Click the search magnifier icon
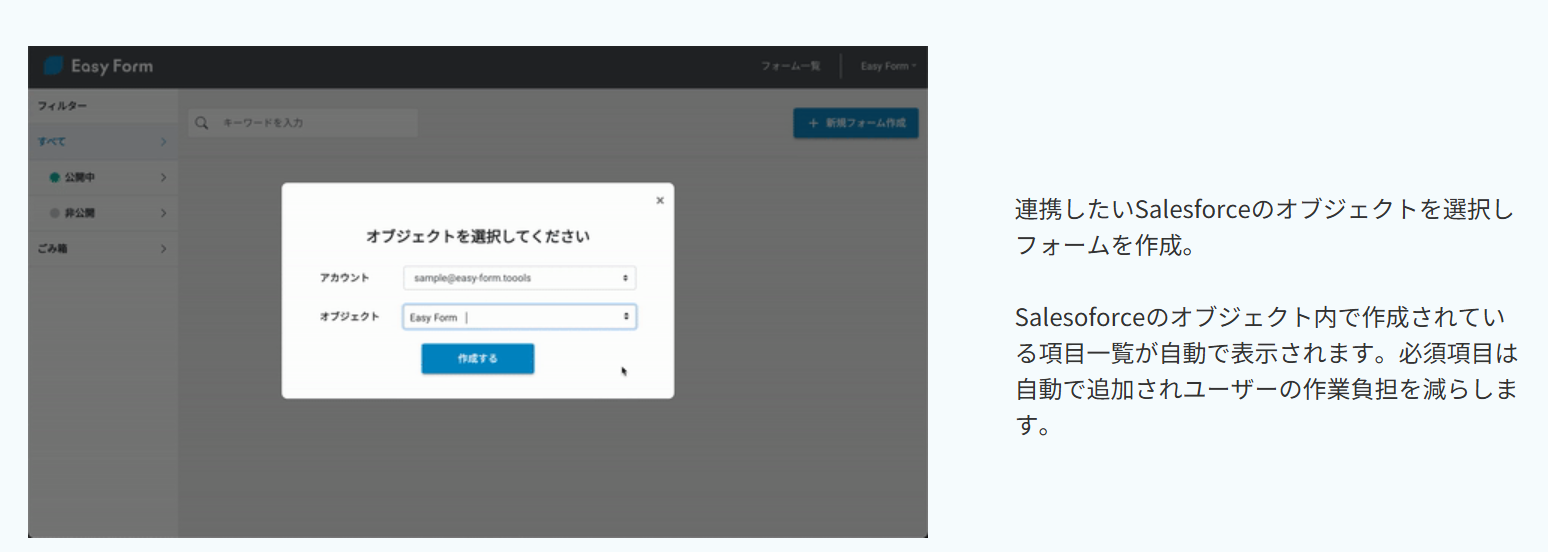1548x552 pixels. point(201,123)
